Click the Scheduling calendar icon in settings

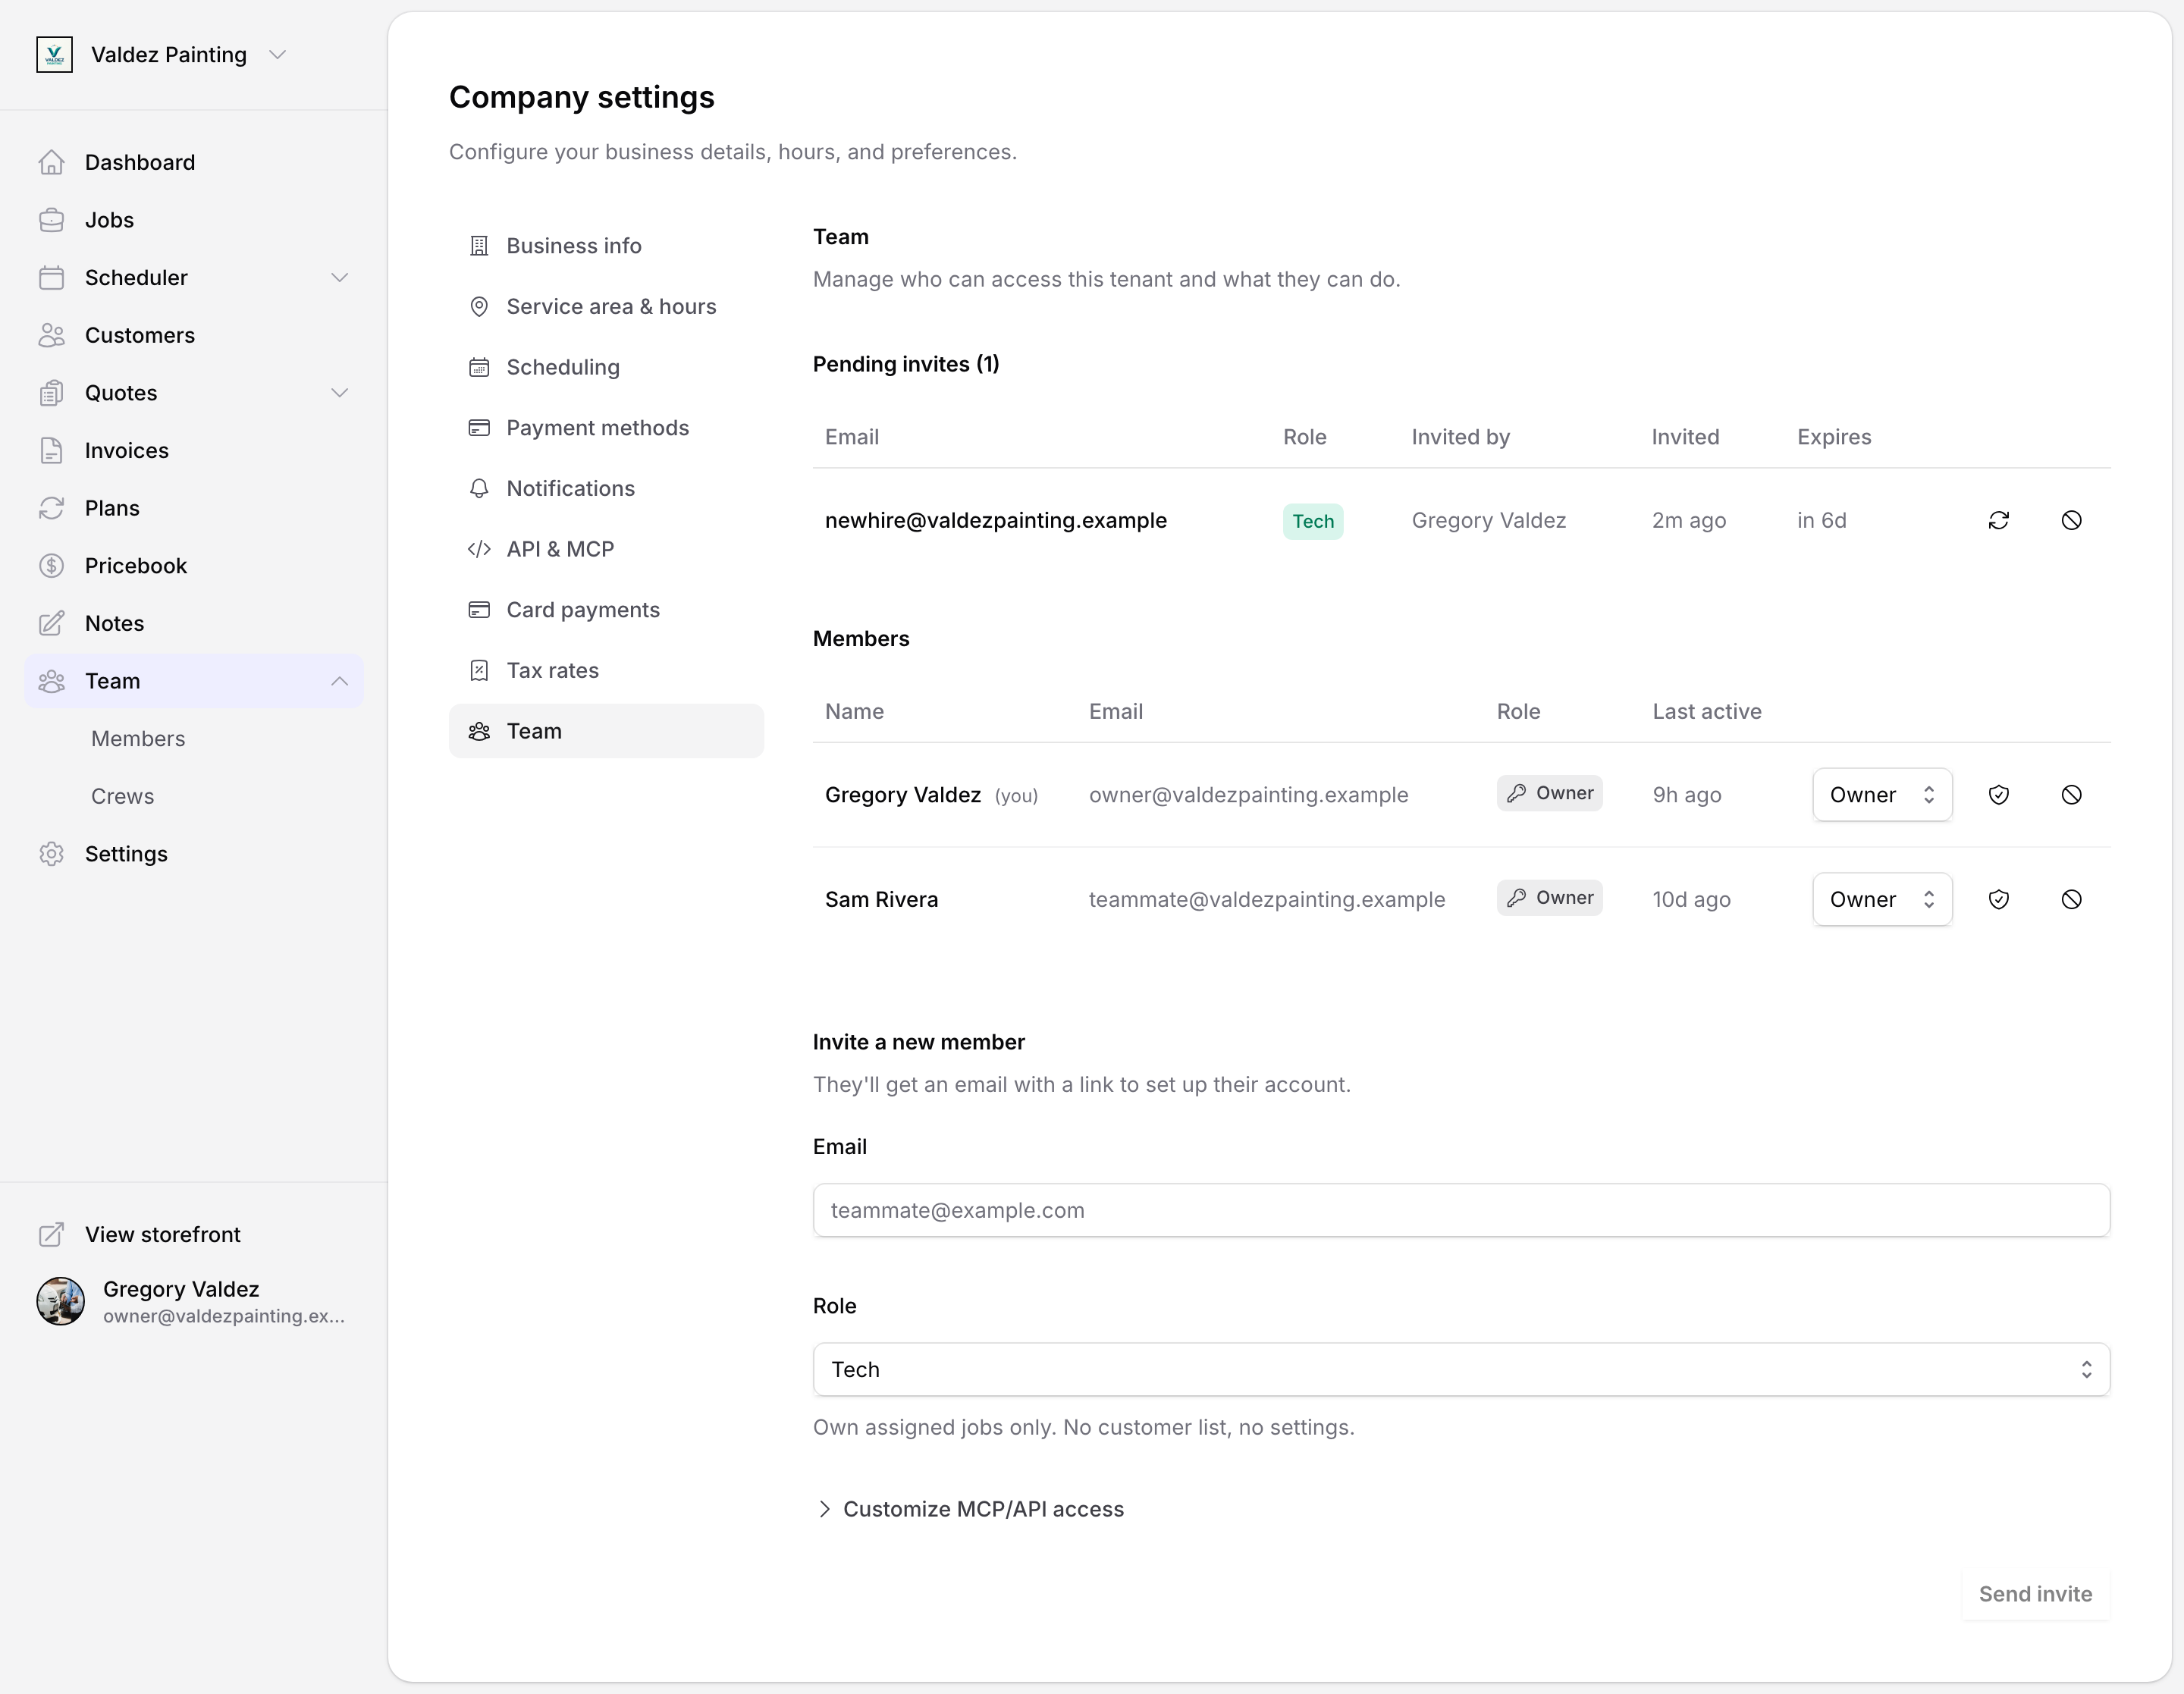tap(479, 367)
